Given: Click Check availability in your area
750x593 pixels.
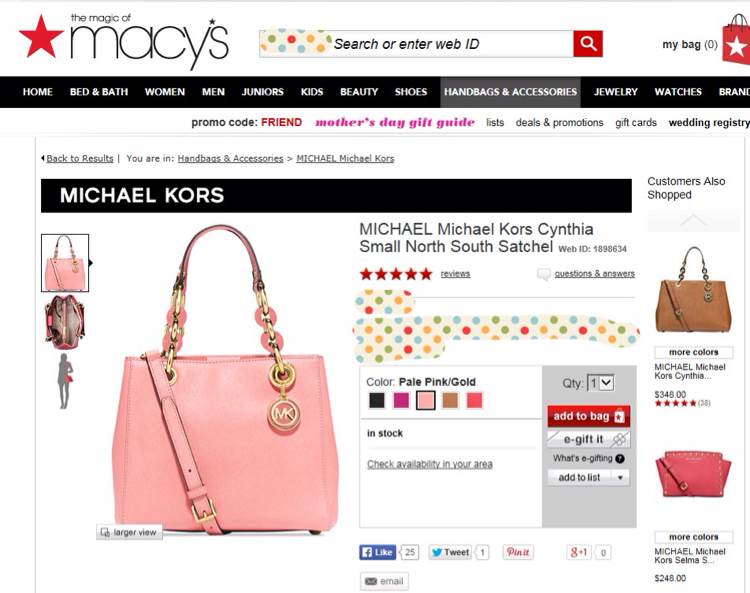Looking at the screenshot, I should 430,464.
